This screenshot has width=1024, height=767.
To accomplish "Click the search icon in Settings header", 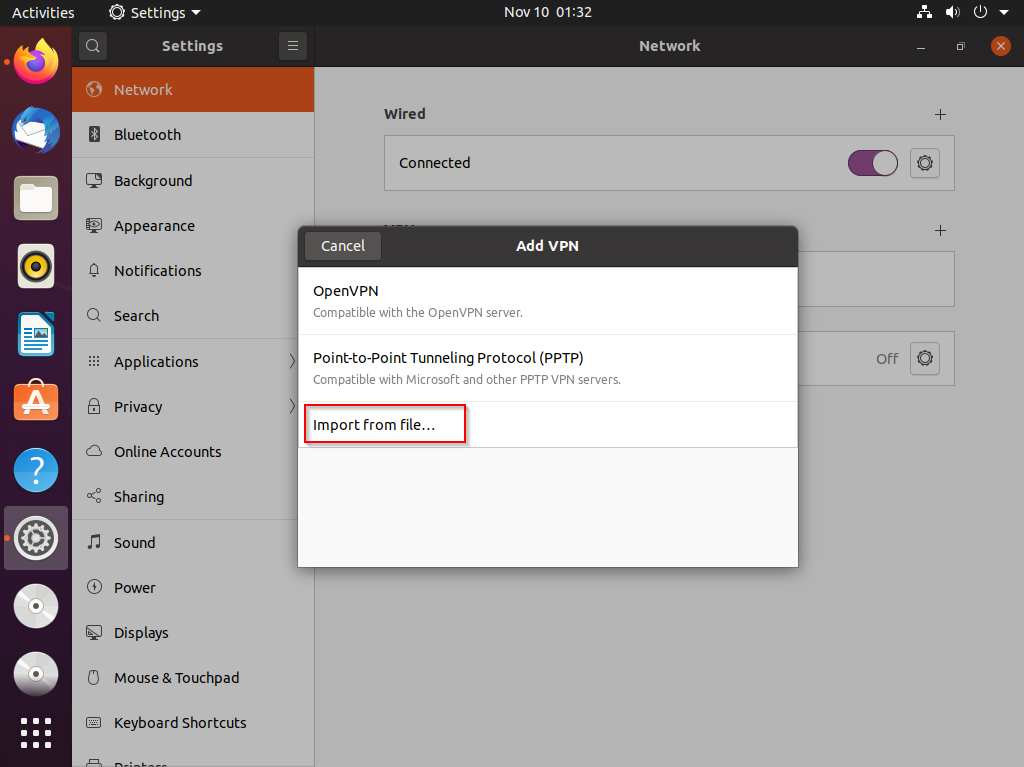I will pyautogui.click(x=92, y=46).
